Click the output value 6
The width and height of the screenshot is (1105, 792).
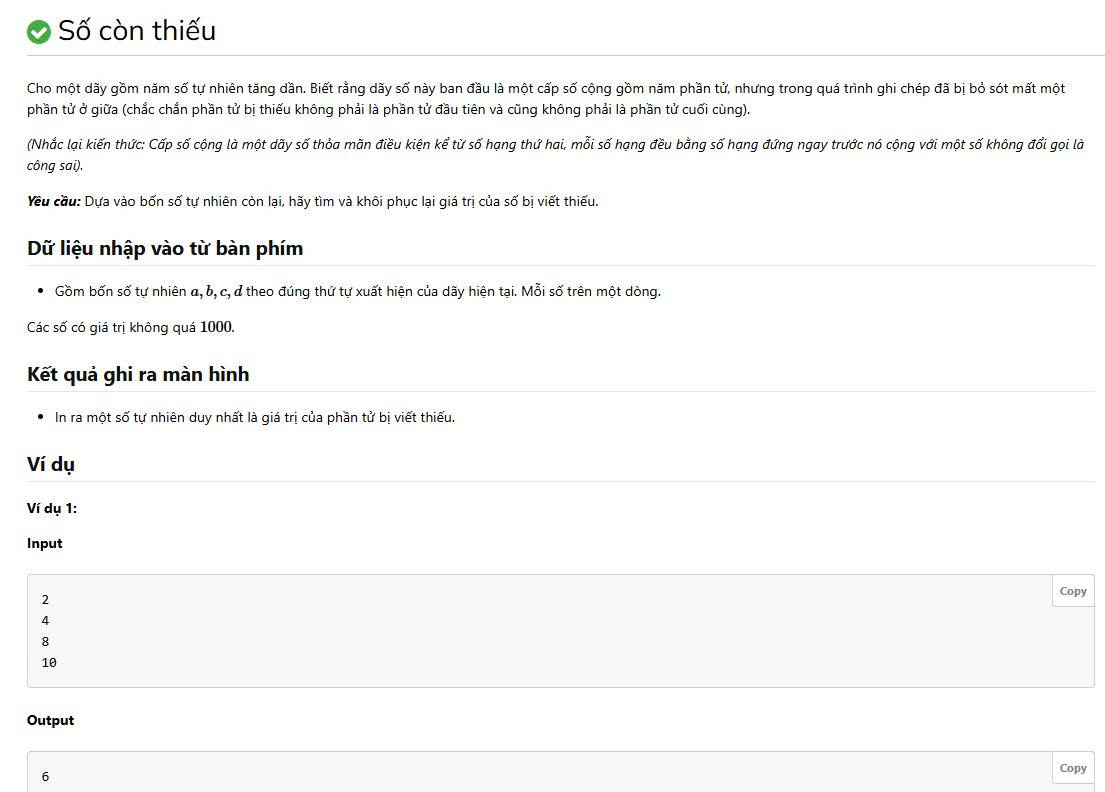46,776
